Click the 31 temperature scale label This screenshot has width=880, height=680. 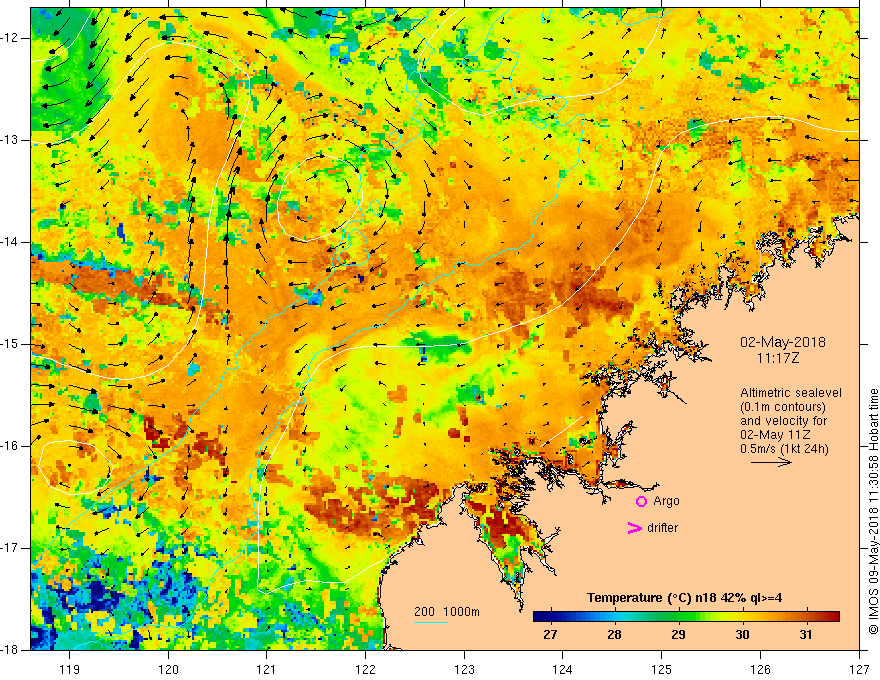806,635
